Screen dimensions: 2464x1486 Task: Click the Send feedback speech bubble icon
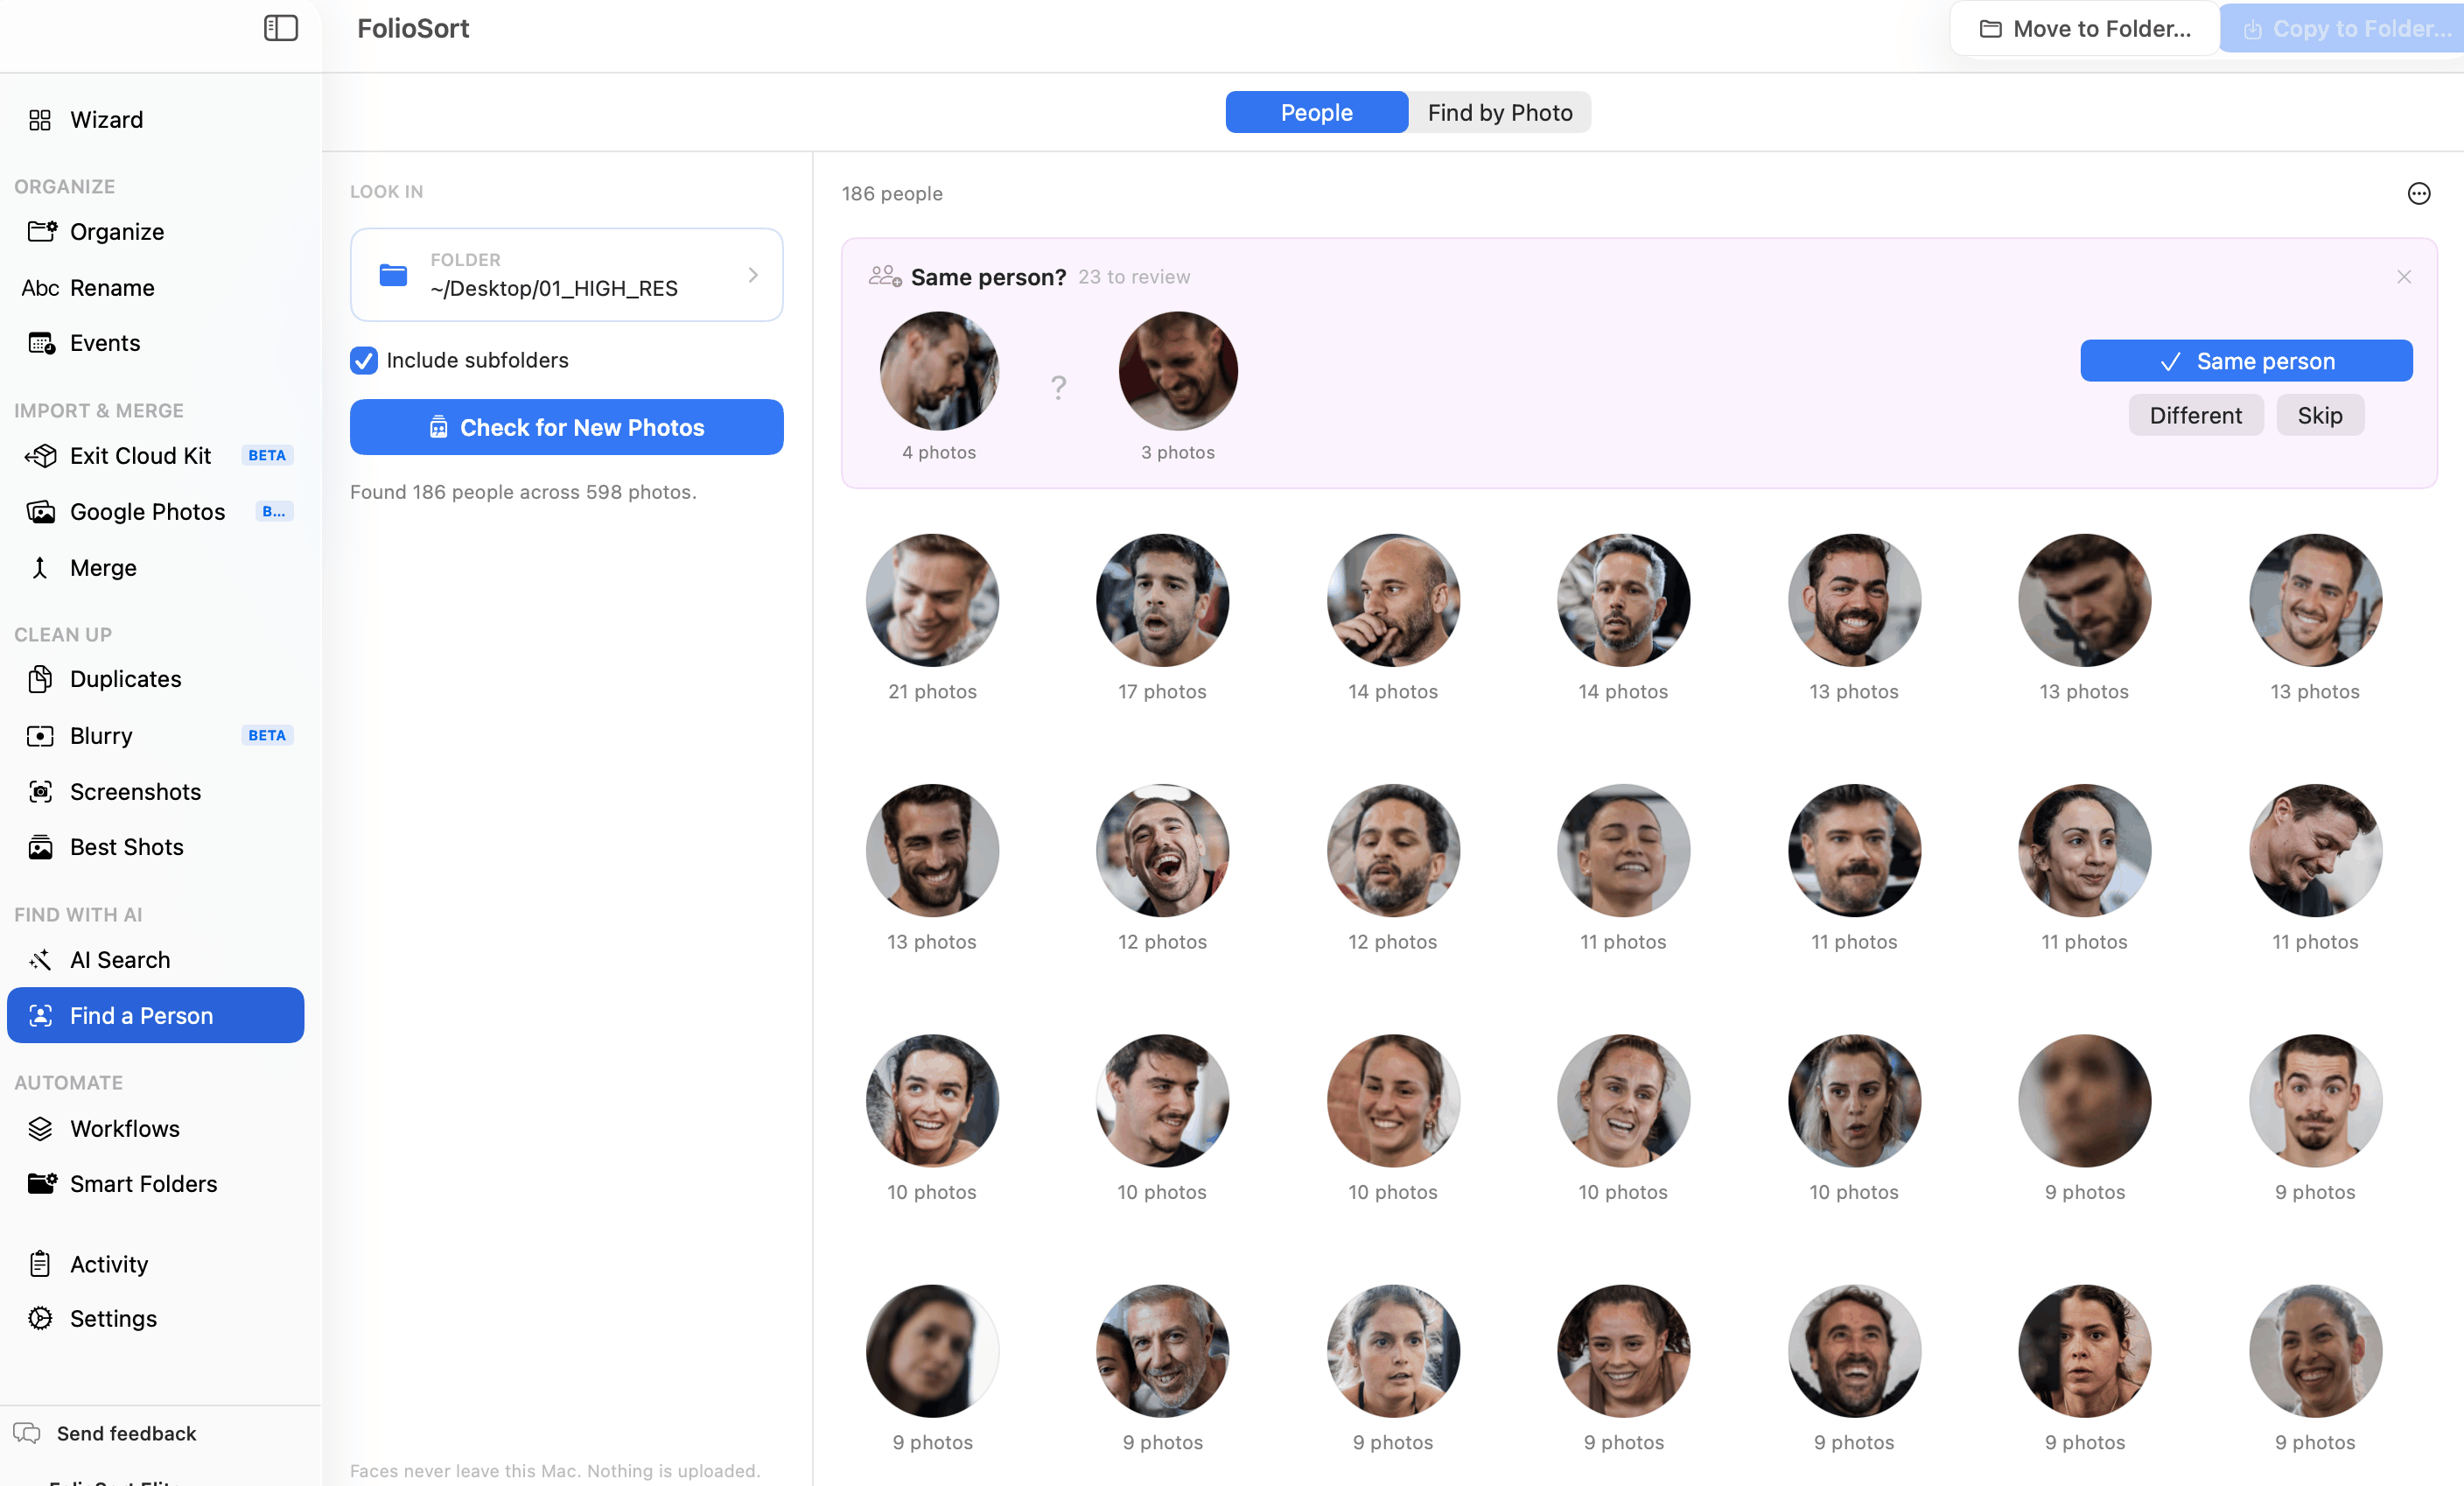(27, 1433)
